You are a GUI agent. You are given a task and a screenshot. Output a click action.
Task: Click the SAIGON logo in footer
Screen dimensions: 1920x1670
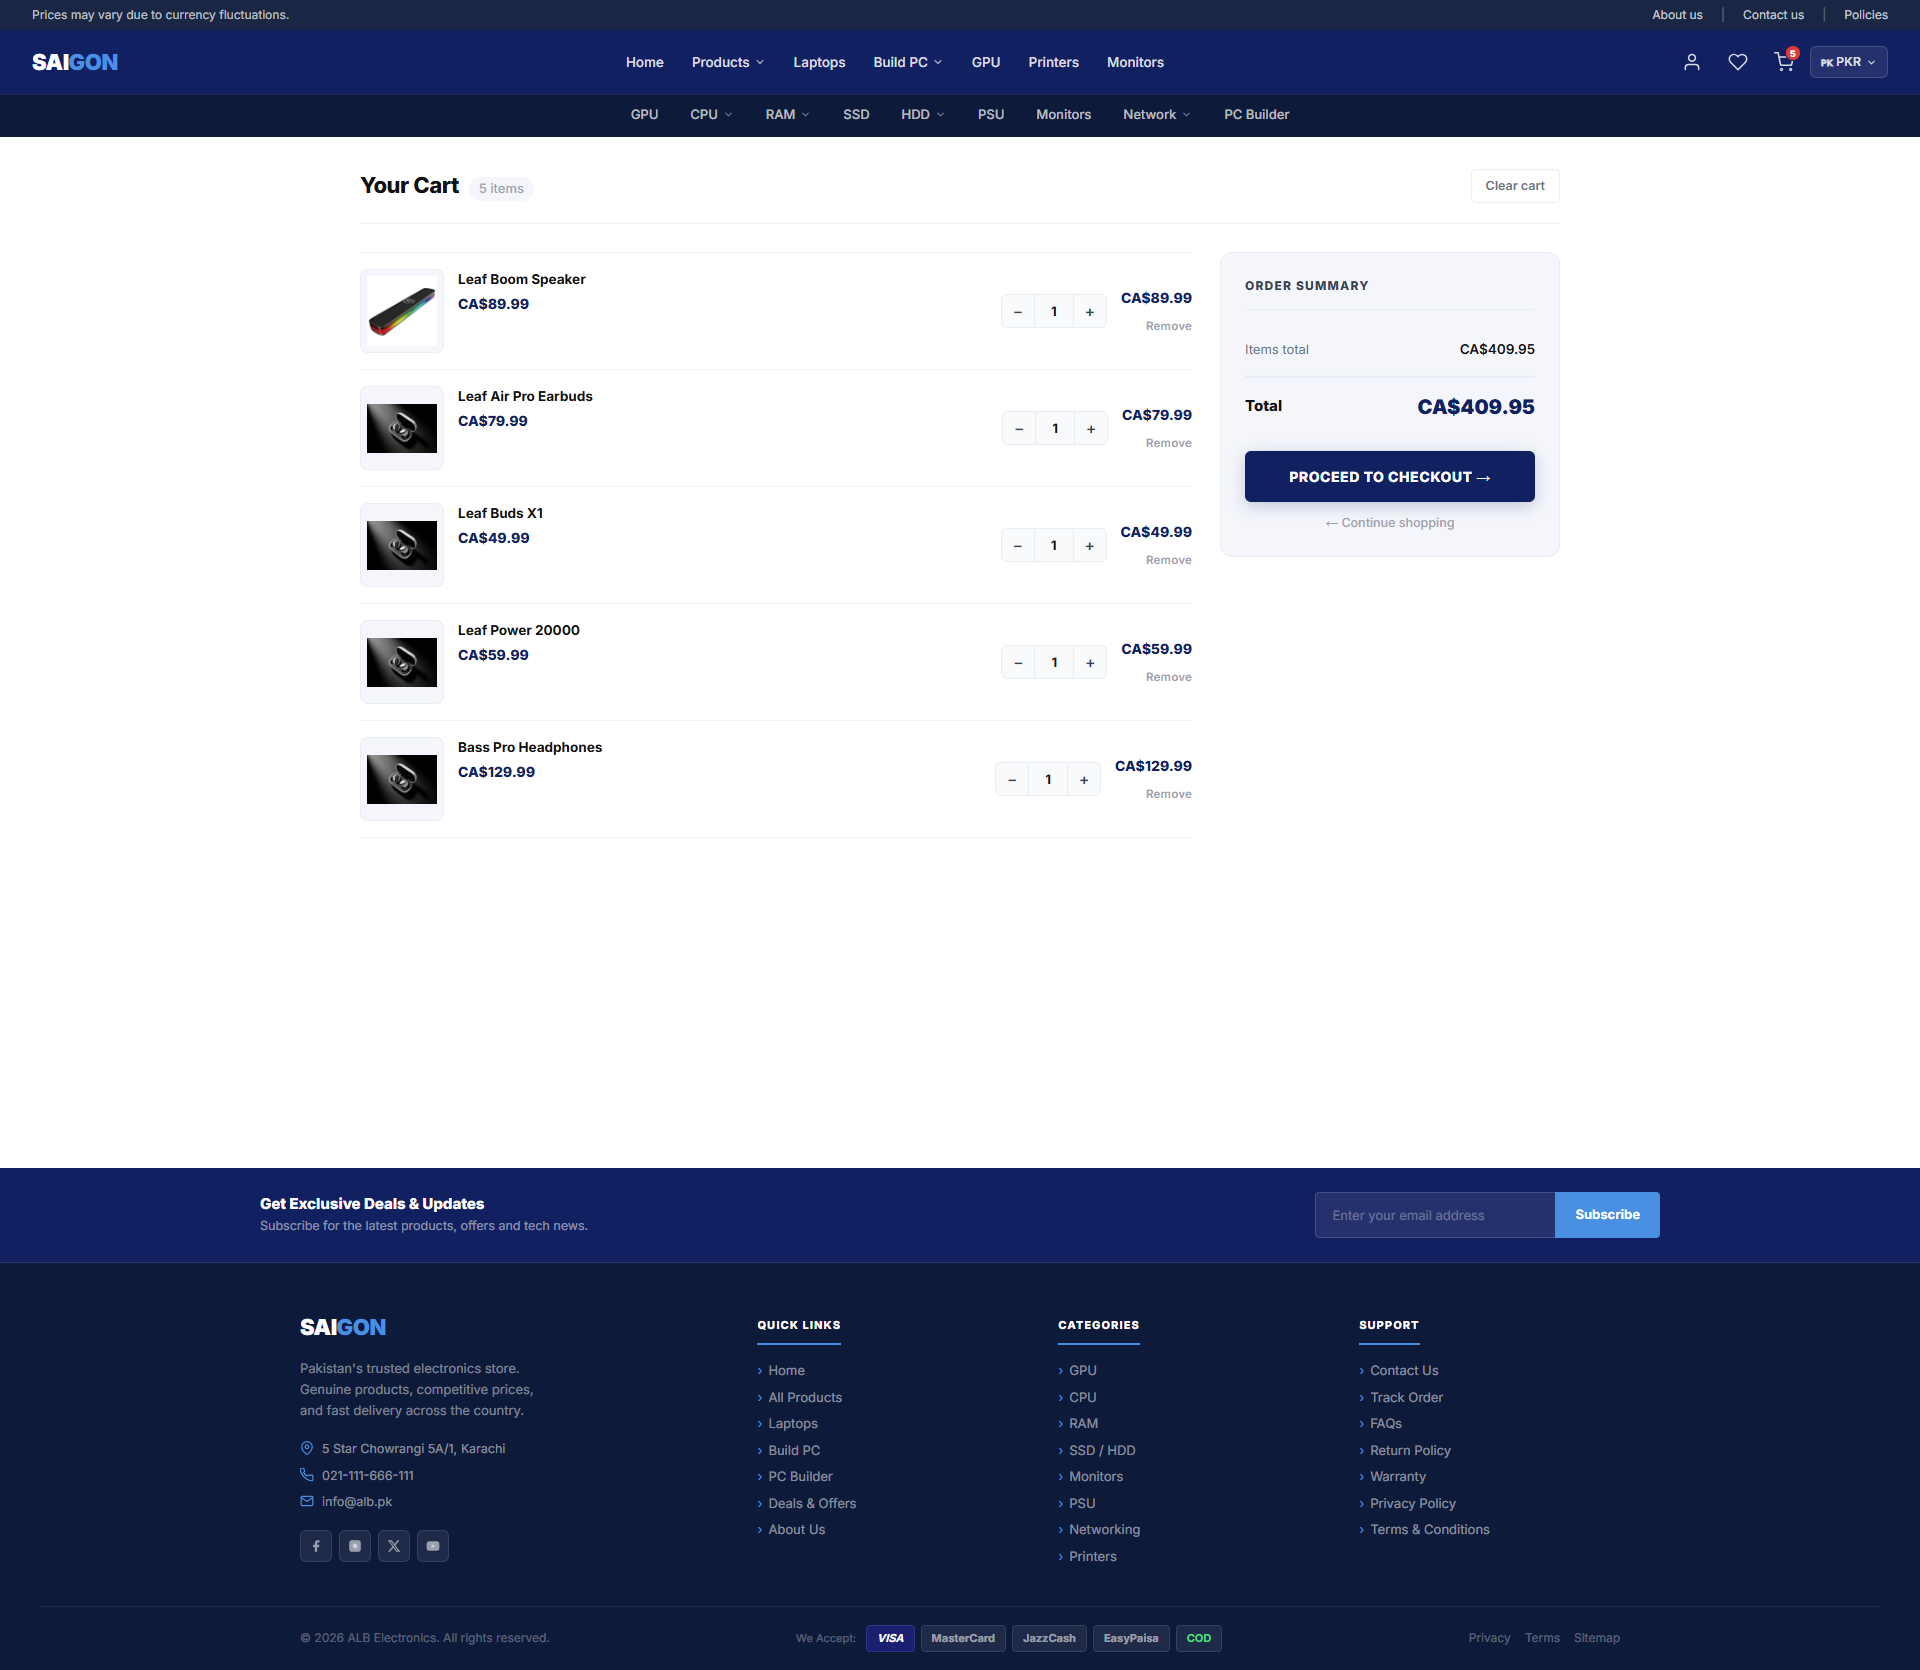click(x=343, y=1327)
